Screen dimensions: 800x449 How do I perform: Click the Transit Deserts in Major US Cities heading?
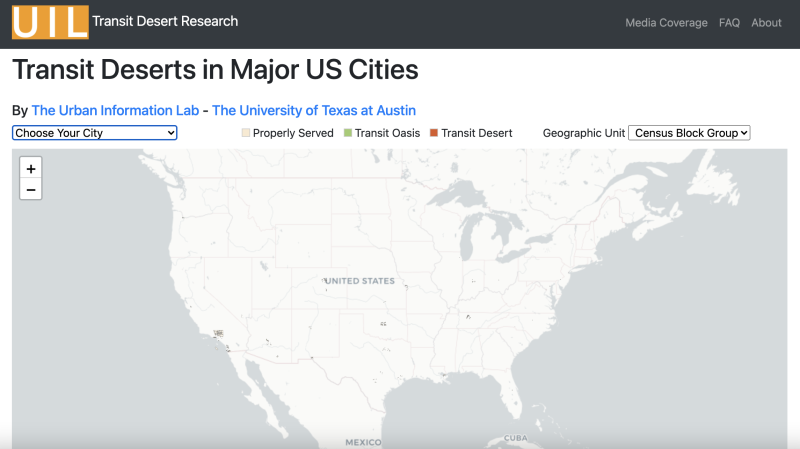tap(215, 70)
